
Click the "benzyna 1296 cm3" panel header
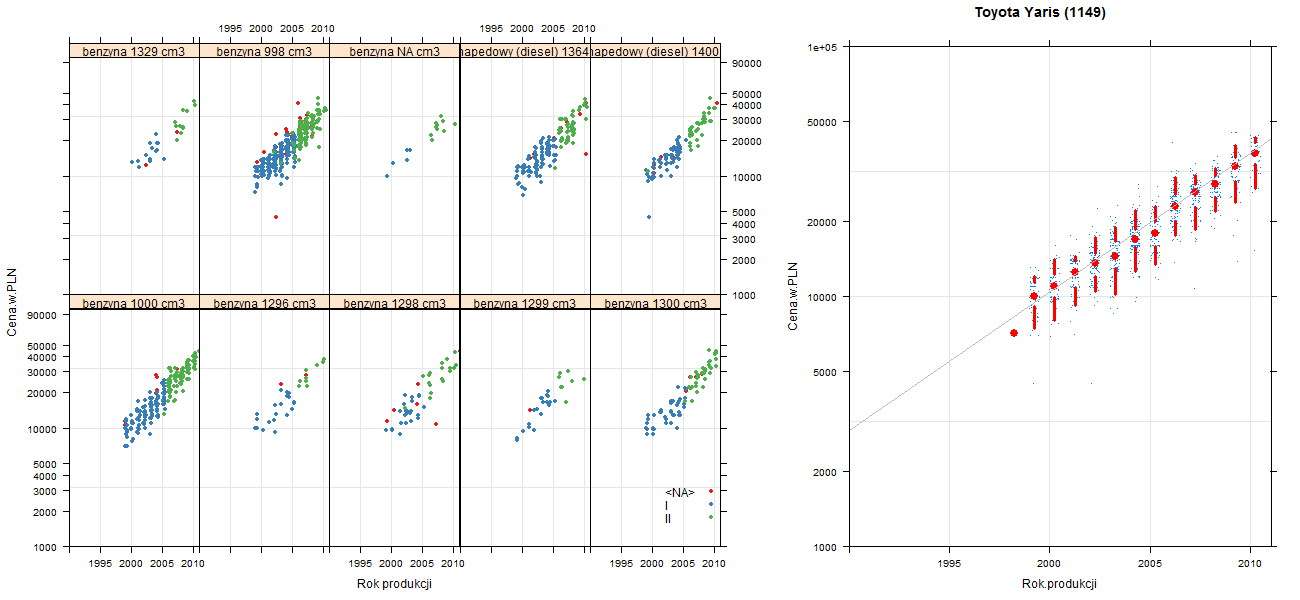264,302
